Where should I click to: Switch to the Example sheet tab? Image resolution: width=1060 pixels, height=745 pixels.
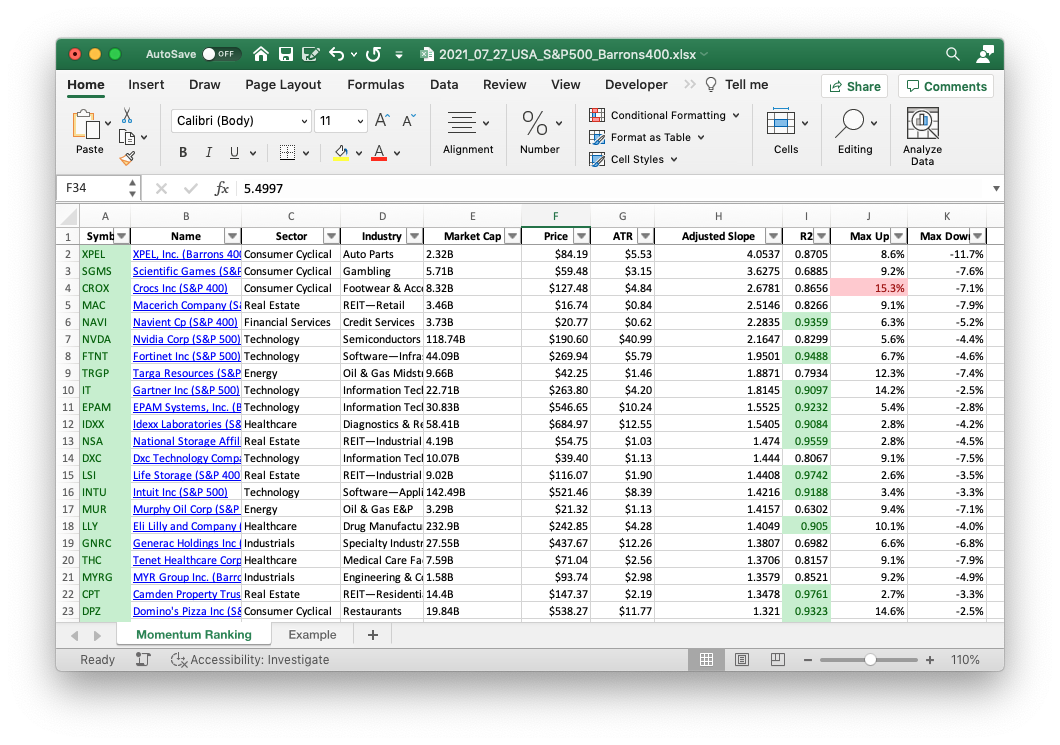312,635
